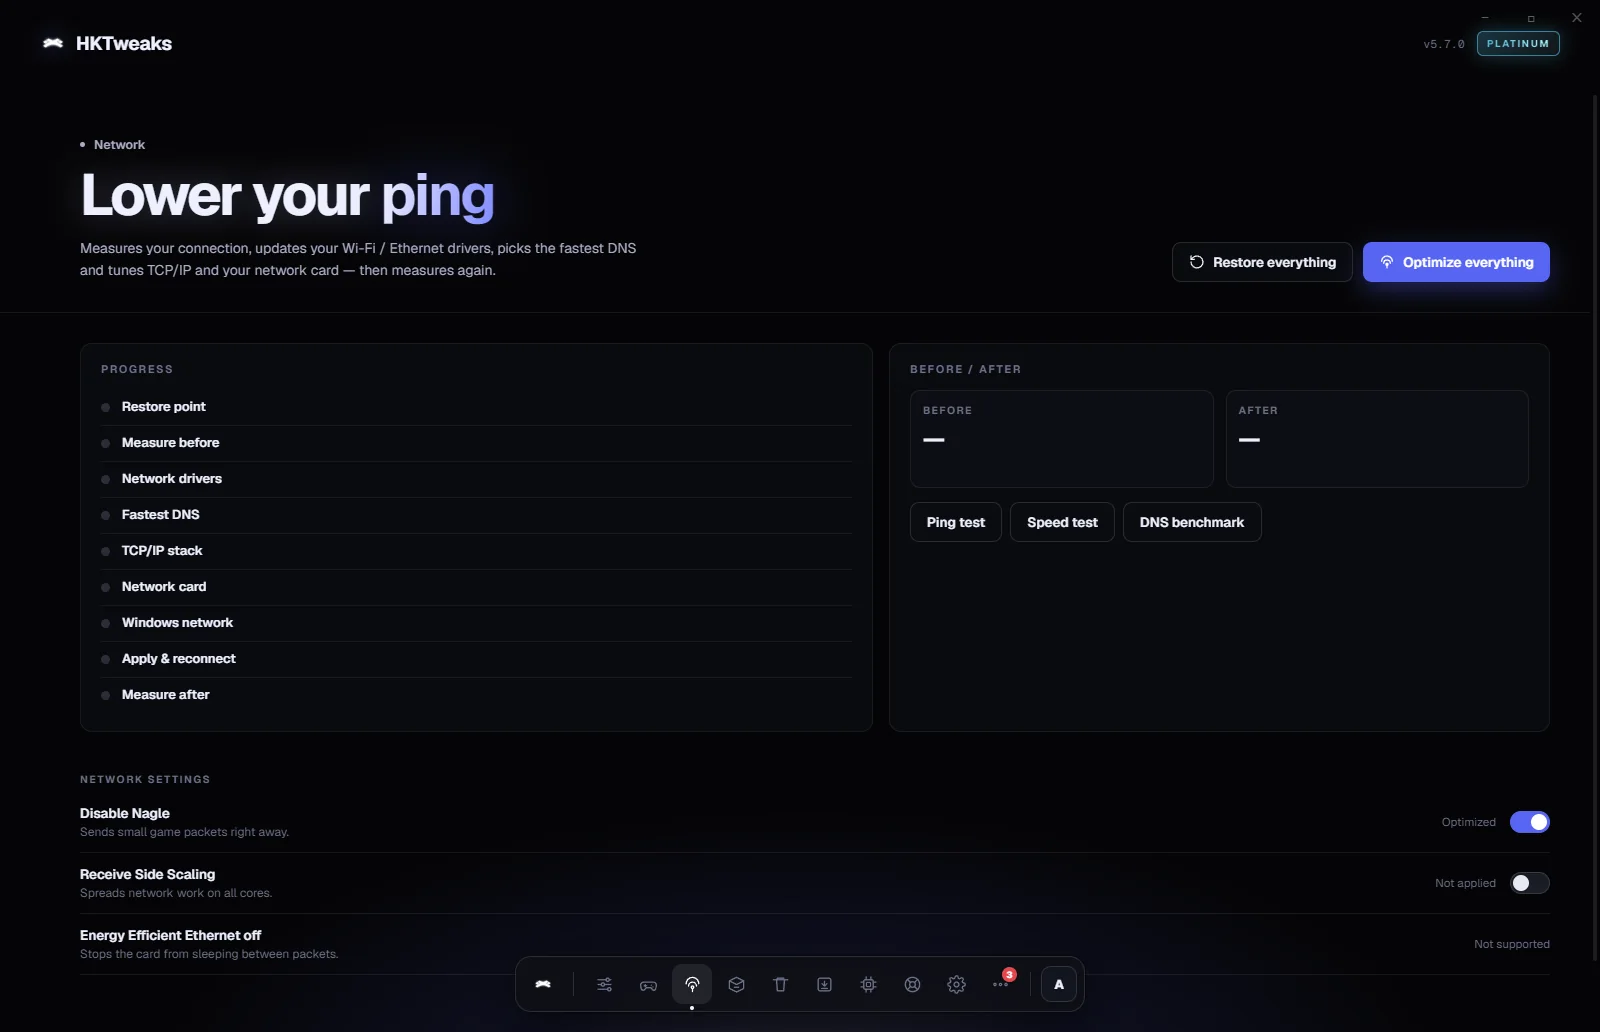The width and height of the screenshot is (1600, 1032).
Task: Open the trash cleaner icon in dock
Action: pos(780,984)
